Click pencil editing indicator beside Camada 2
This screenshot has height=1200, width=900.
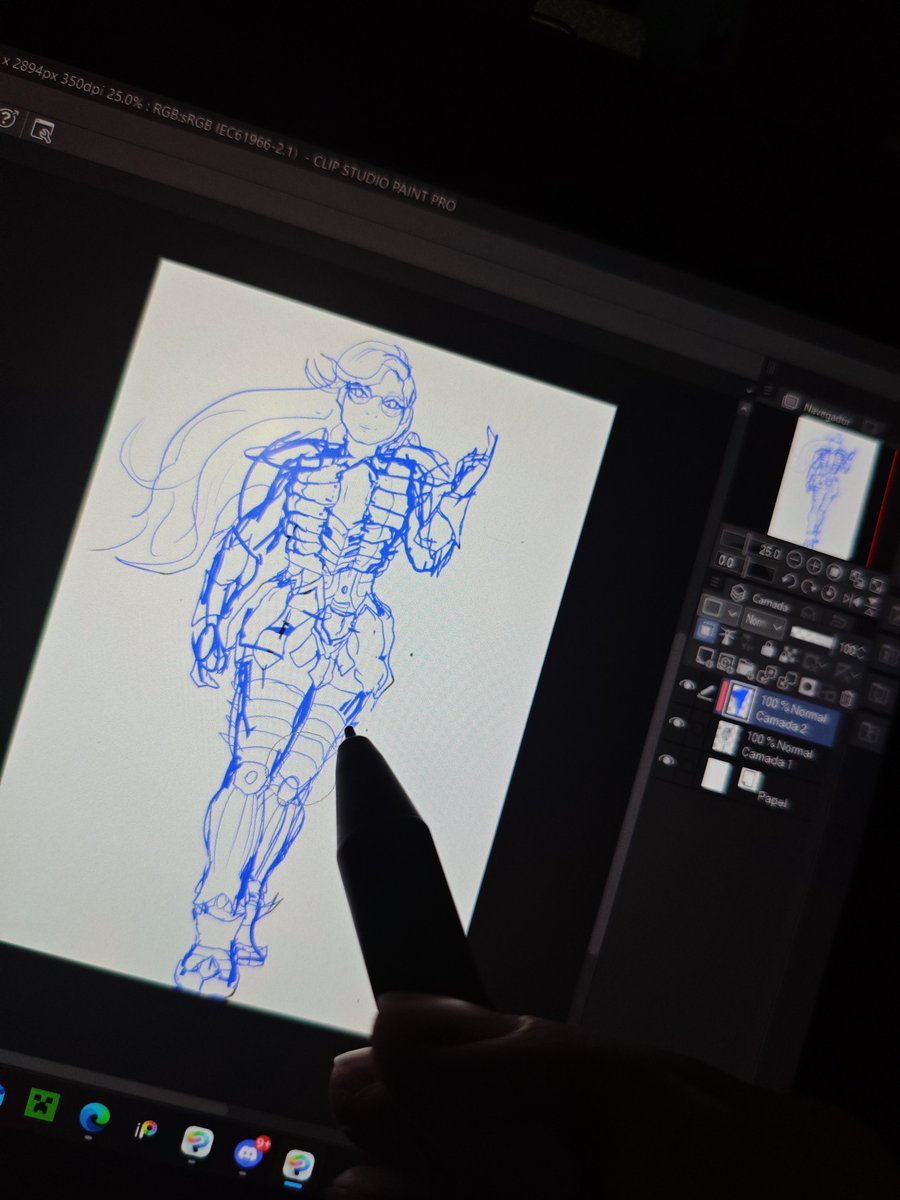pyautogui.click(x=707, y=692)
